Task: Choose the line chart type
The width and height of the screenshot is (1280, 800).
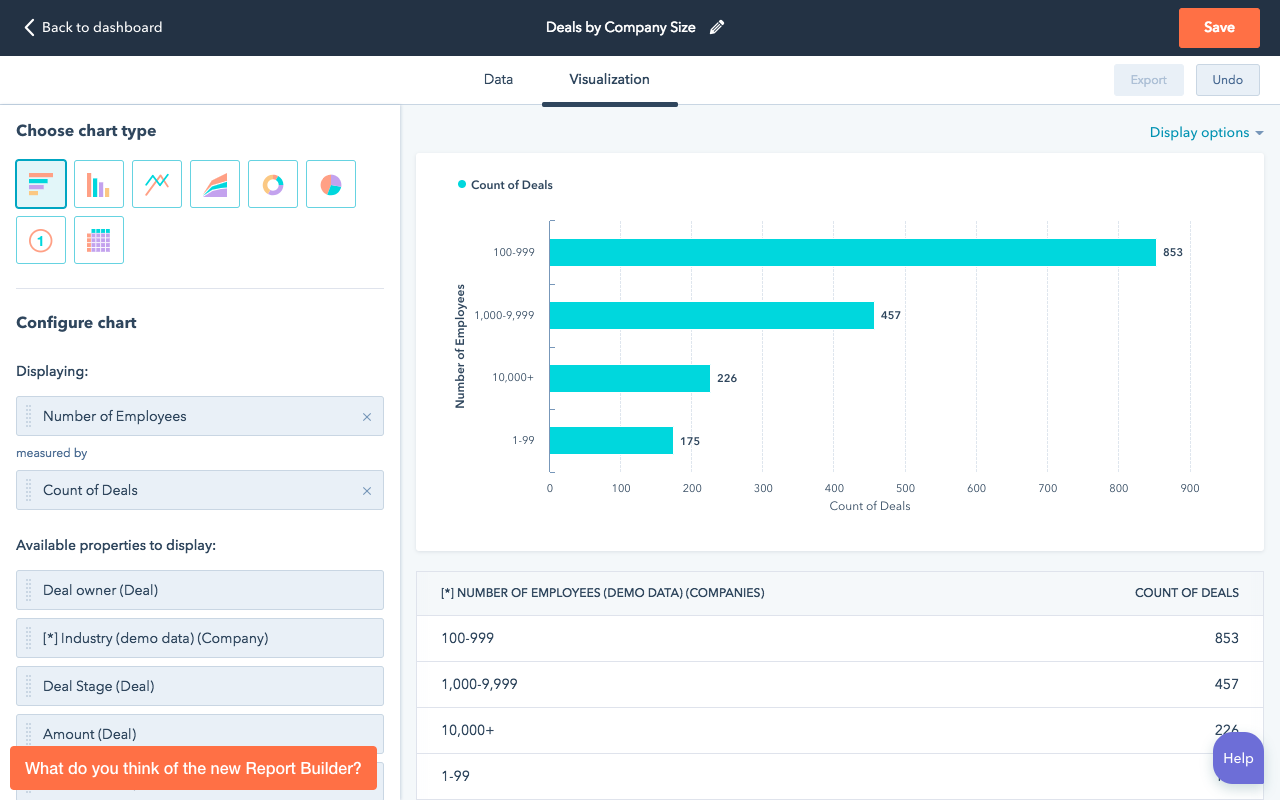Action: click(157, 184)
